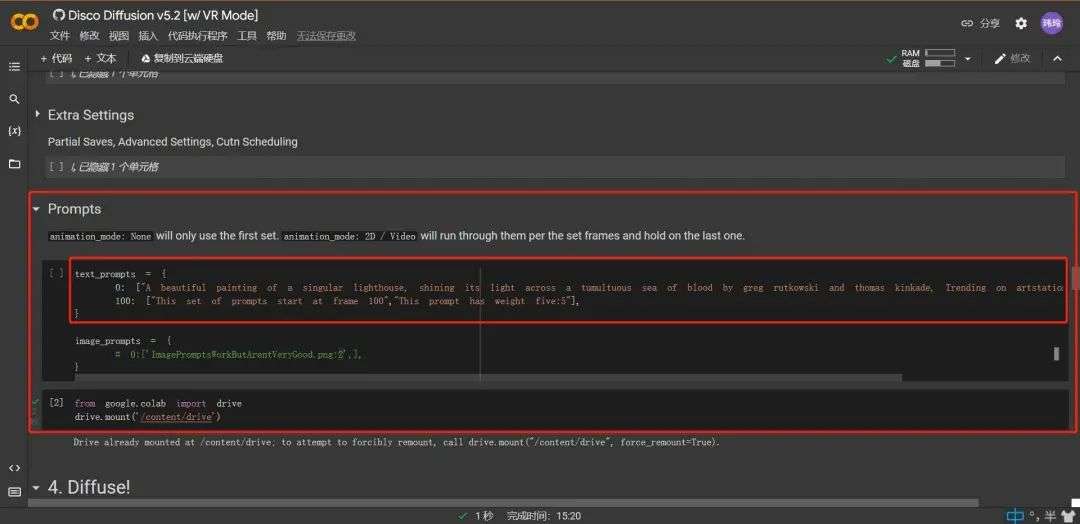
Task: Click the frame 100 prompt line
Action: pos(347,301)
